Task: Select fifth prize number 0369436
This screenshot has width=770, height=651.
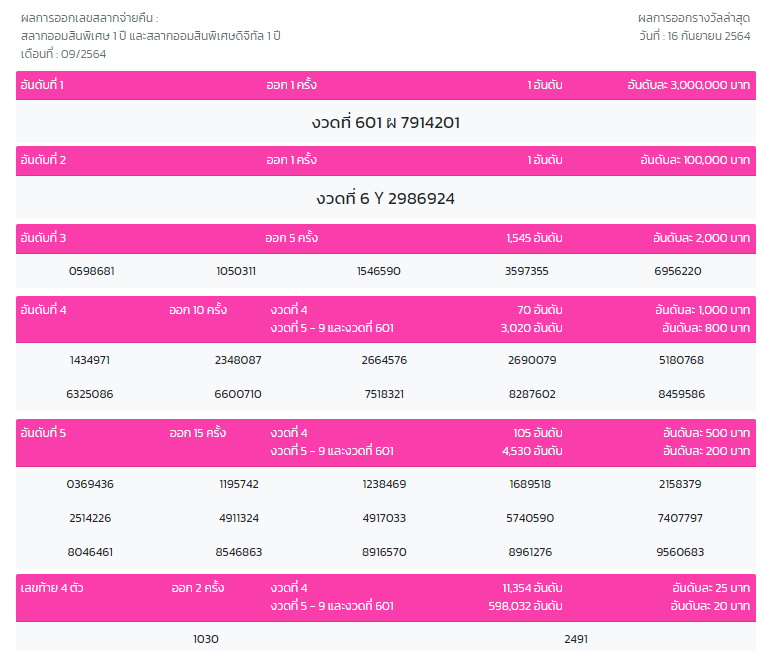Action: (x=90, y=484)
